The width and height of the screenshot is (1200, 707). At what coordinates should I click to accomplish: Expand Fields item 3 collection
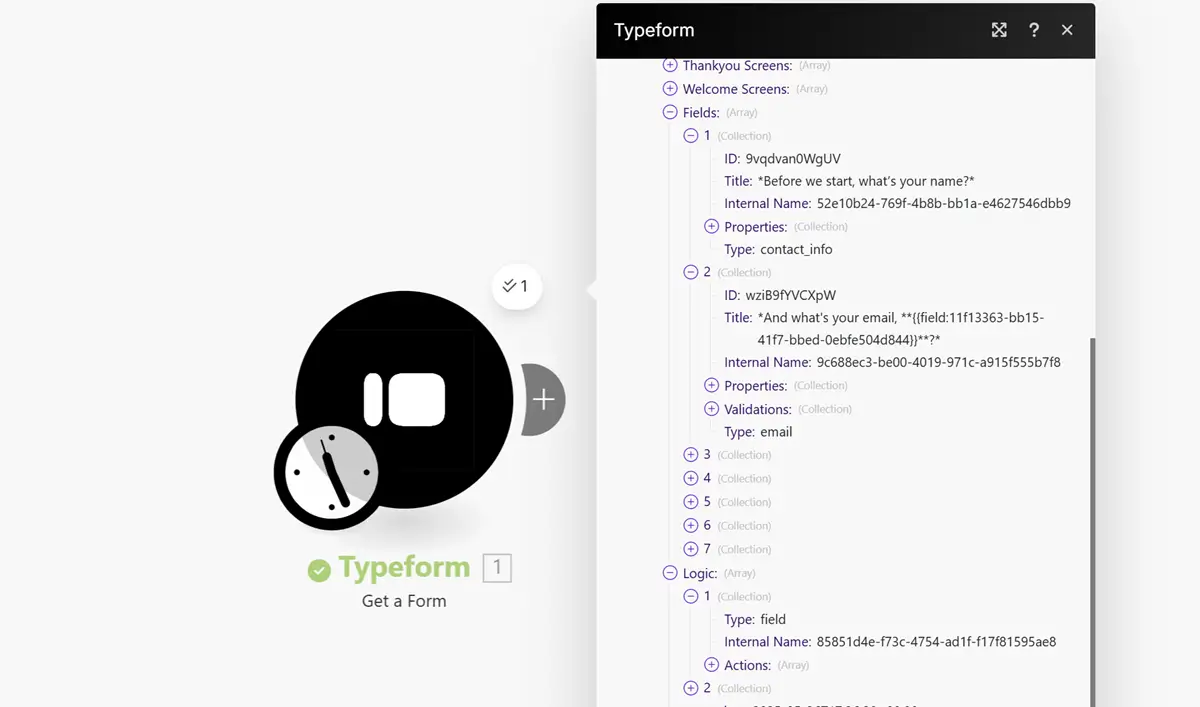tap(691, 455)
